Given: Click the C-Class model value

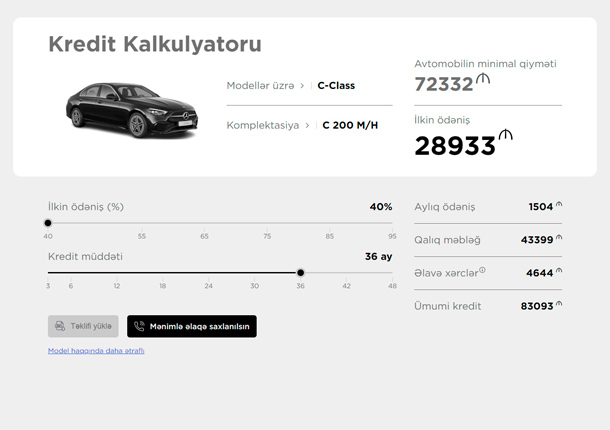Looking at the screenshot, I should point(336,86).
